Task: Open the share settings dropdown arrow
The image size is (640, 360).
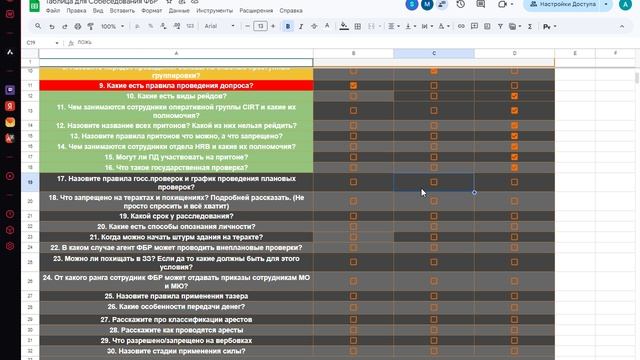Action: [x=606, y=4]
